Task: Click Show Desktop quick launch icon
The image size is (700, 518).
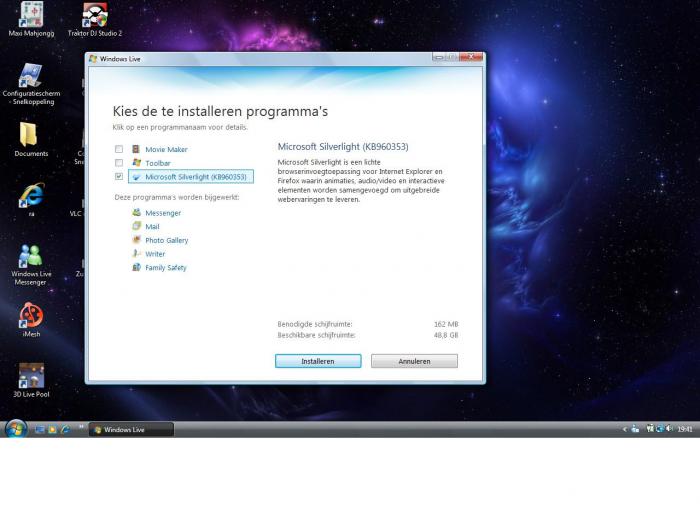Action: pos(40,430)
